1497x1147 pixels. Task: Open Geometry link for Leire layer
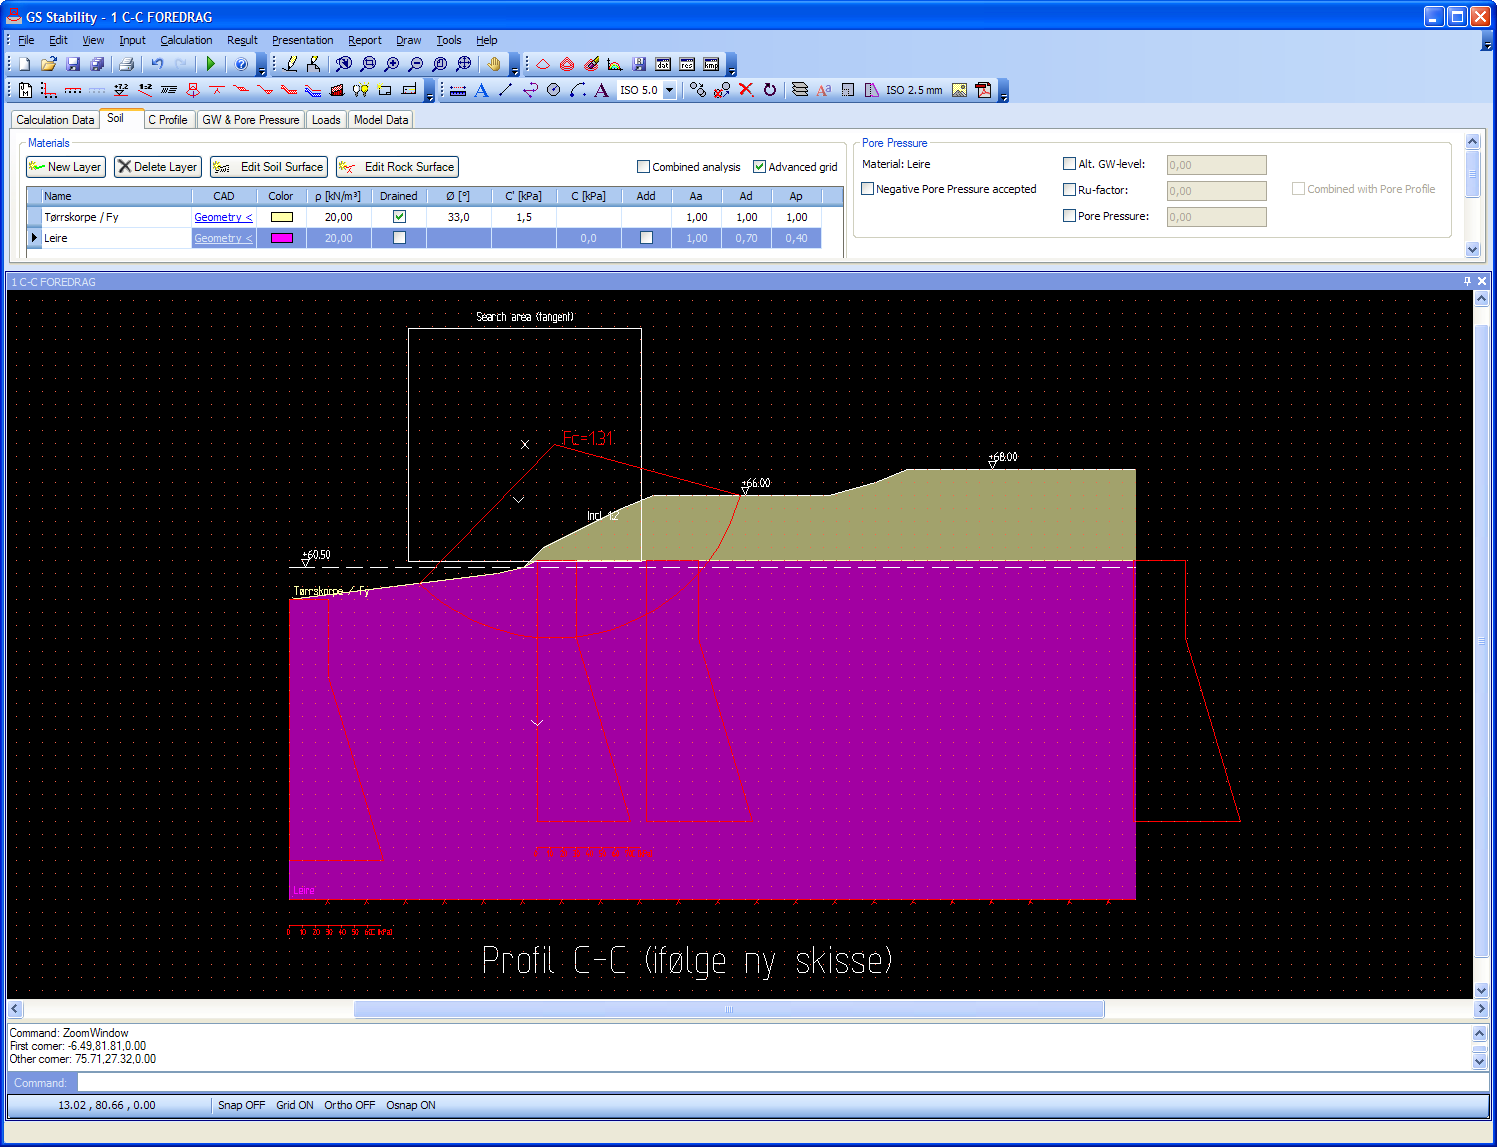click(223, 238)
